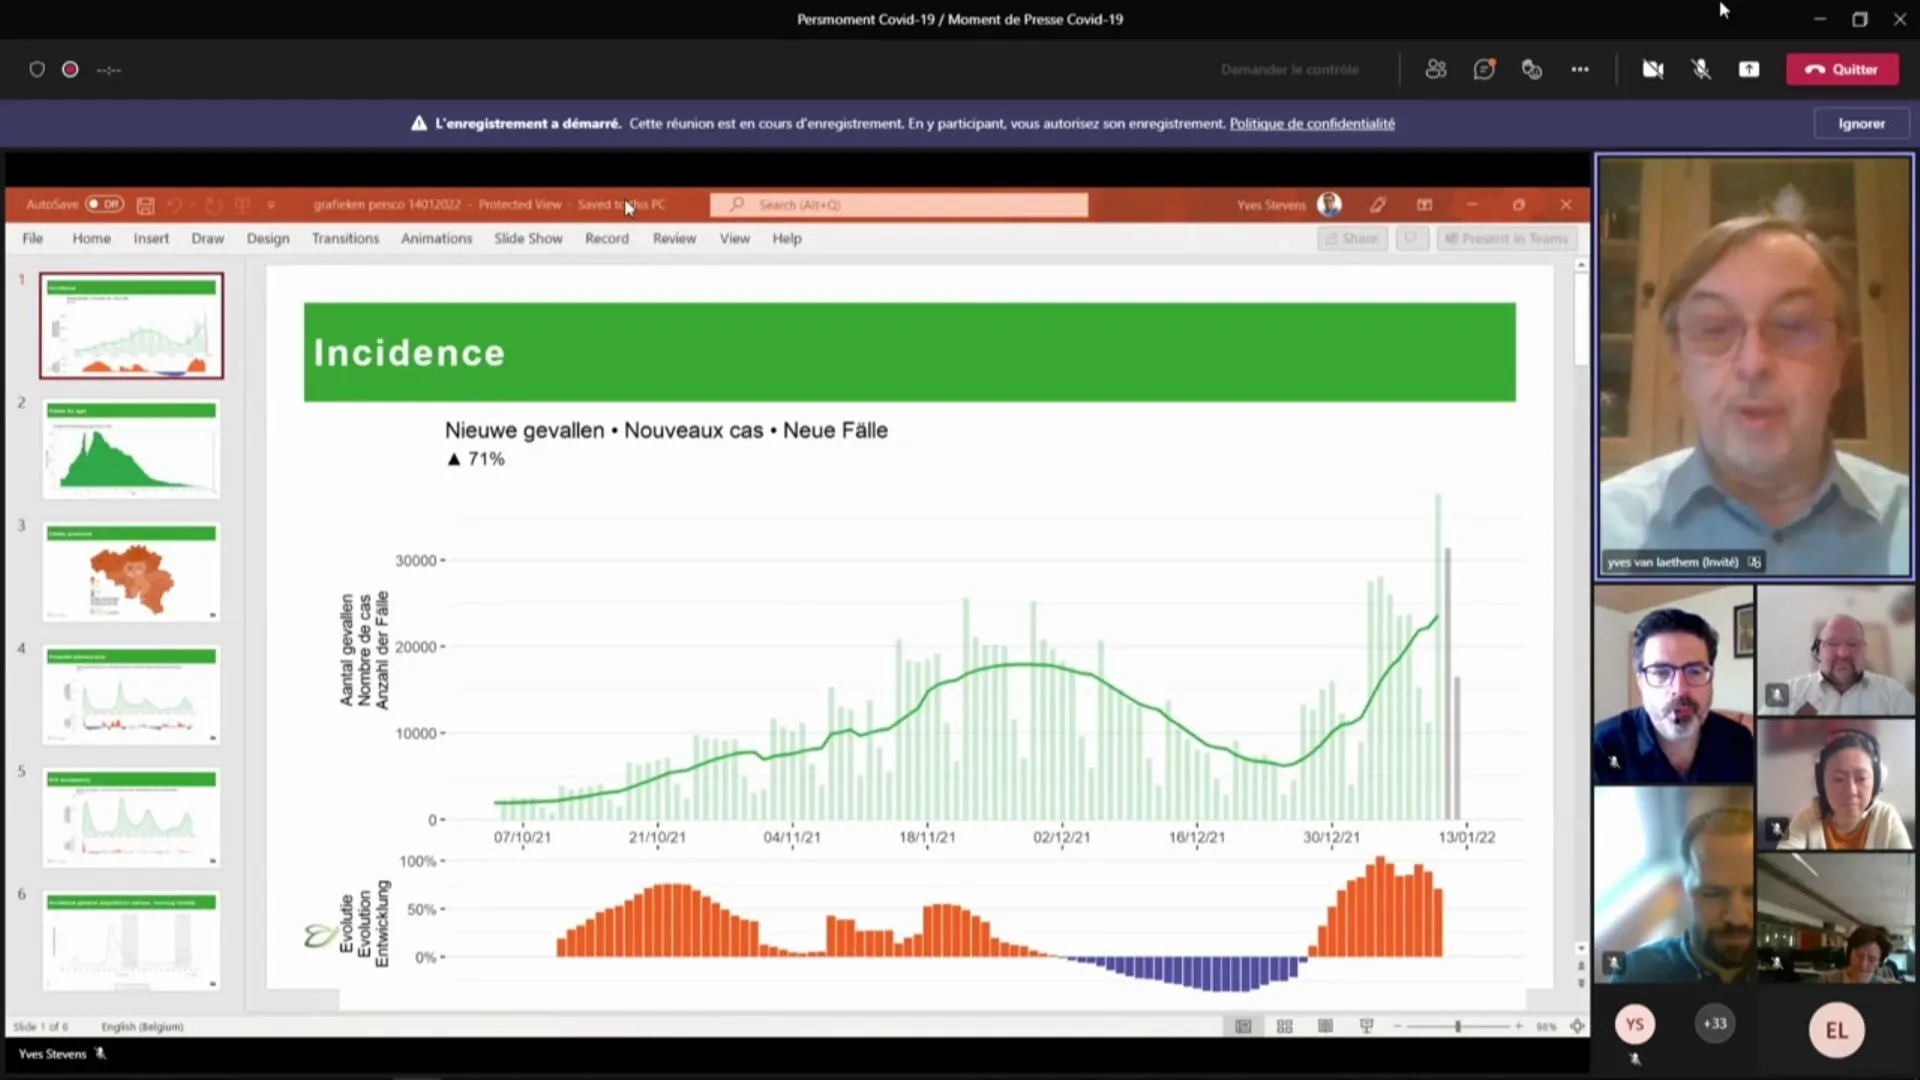
Task: Open more actions ellipsis menu
Action: 1580,69
